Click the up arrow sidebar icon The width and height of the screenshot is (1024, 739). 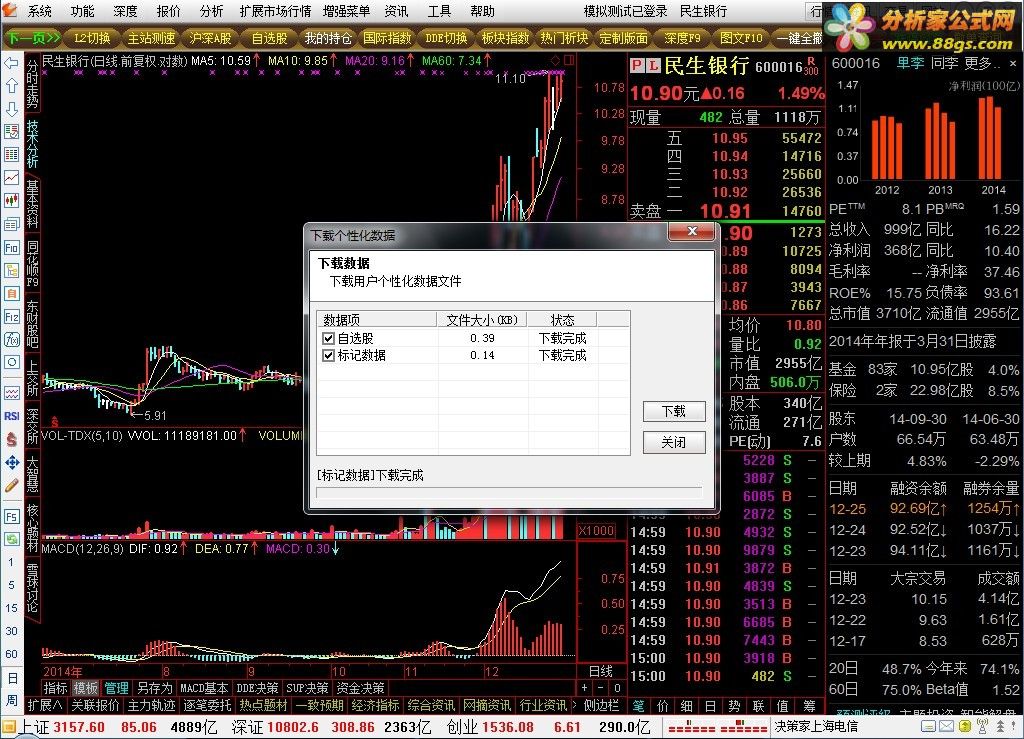click(11, 86)
